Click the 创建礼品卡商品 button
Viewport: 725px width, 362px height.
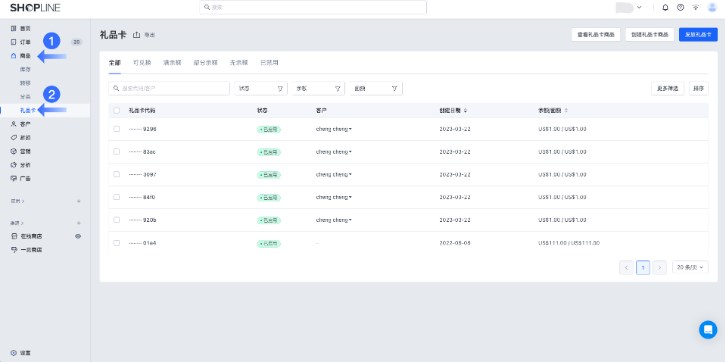click(x=650, y=35)
